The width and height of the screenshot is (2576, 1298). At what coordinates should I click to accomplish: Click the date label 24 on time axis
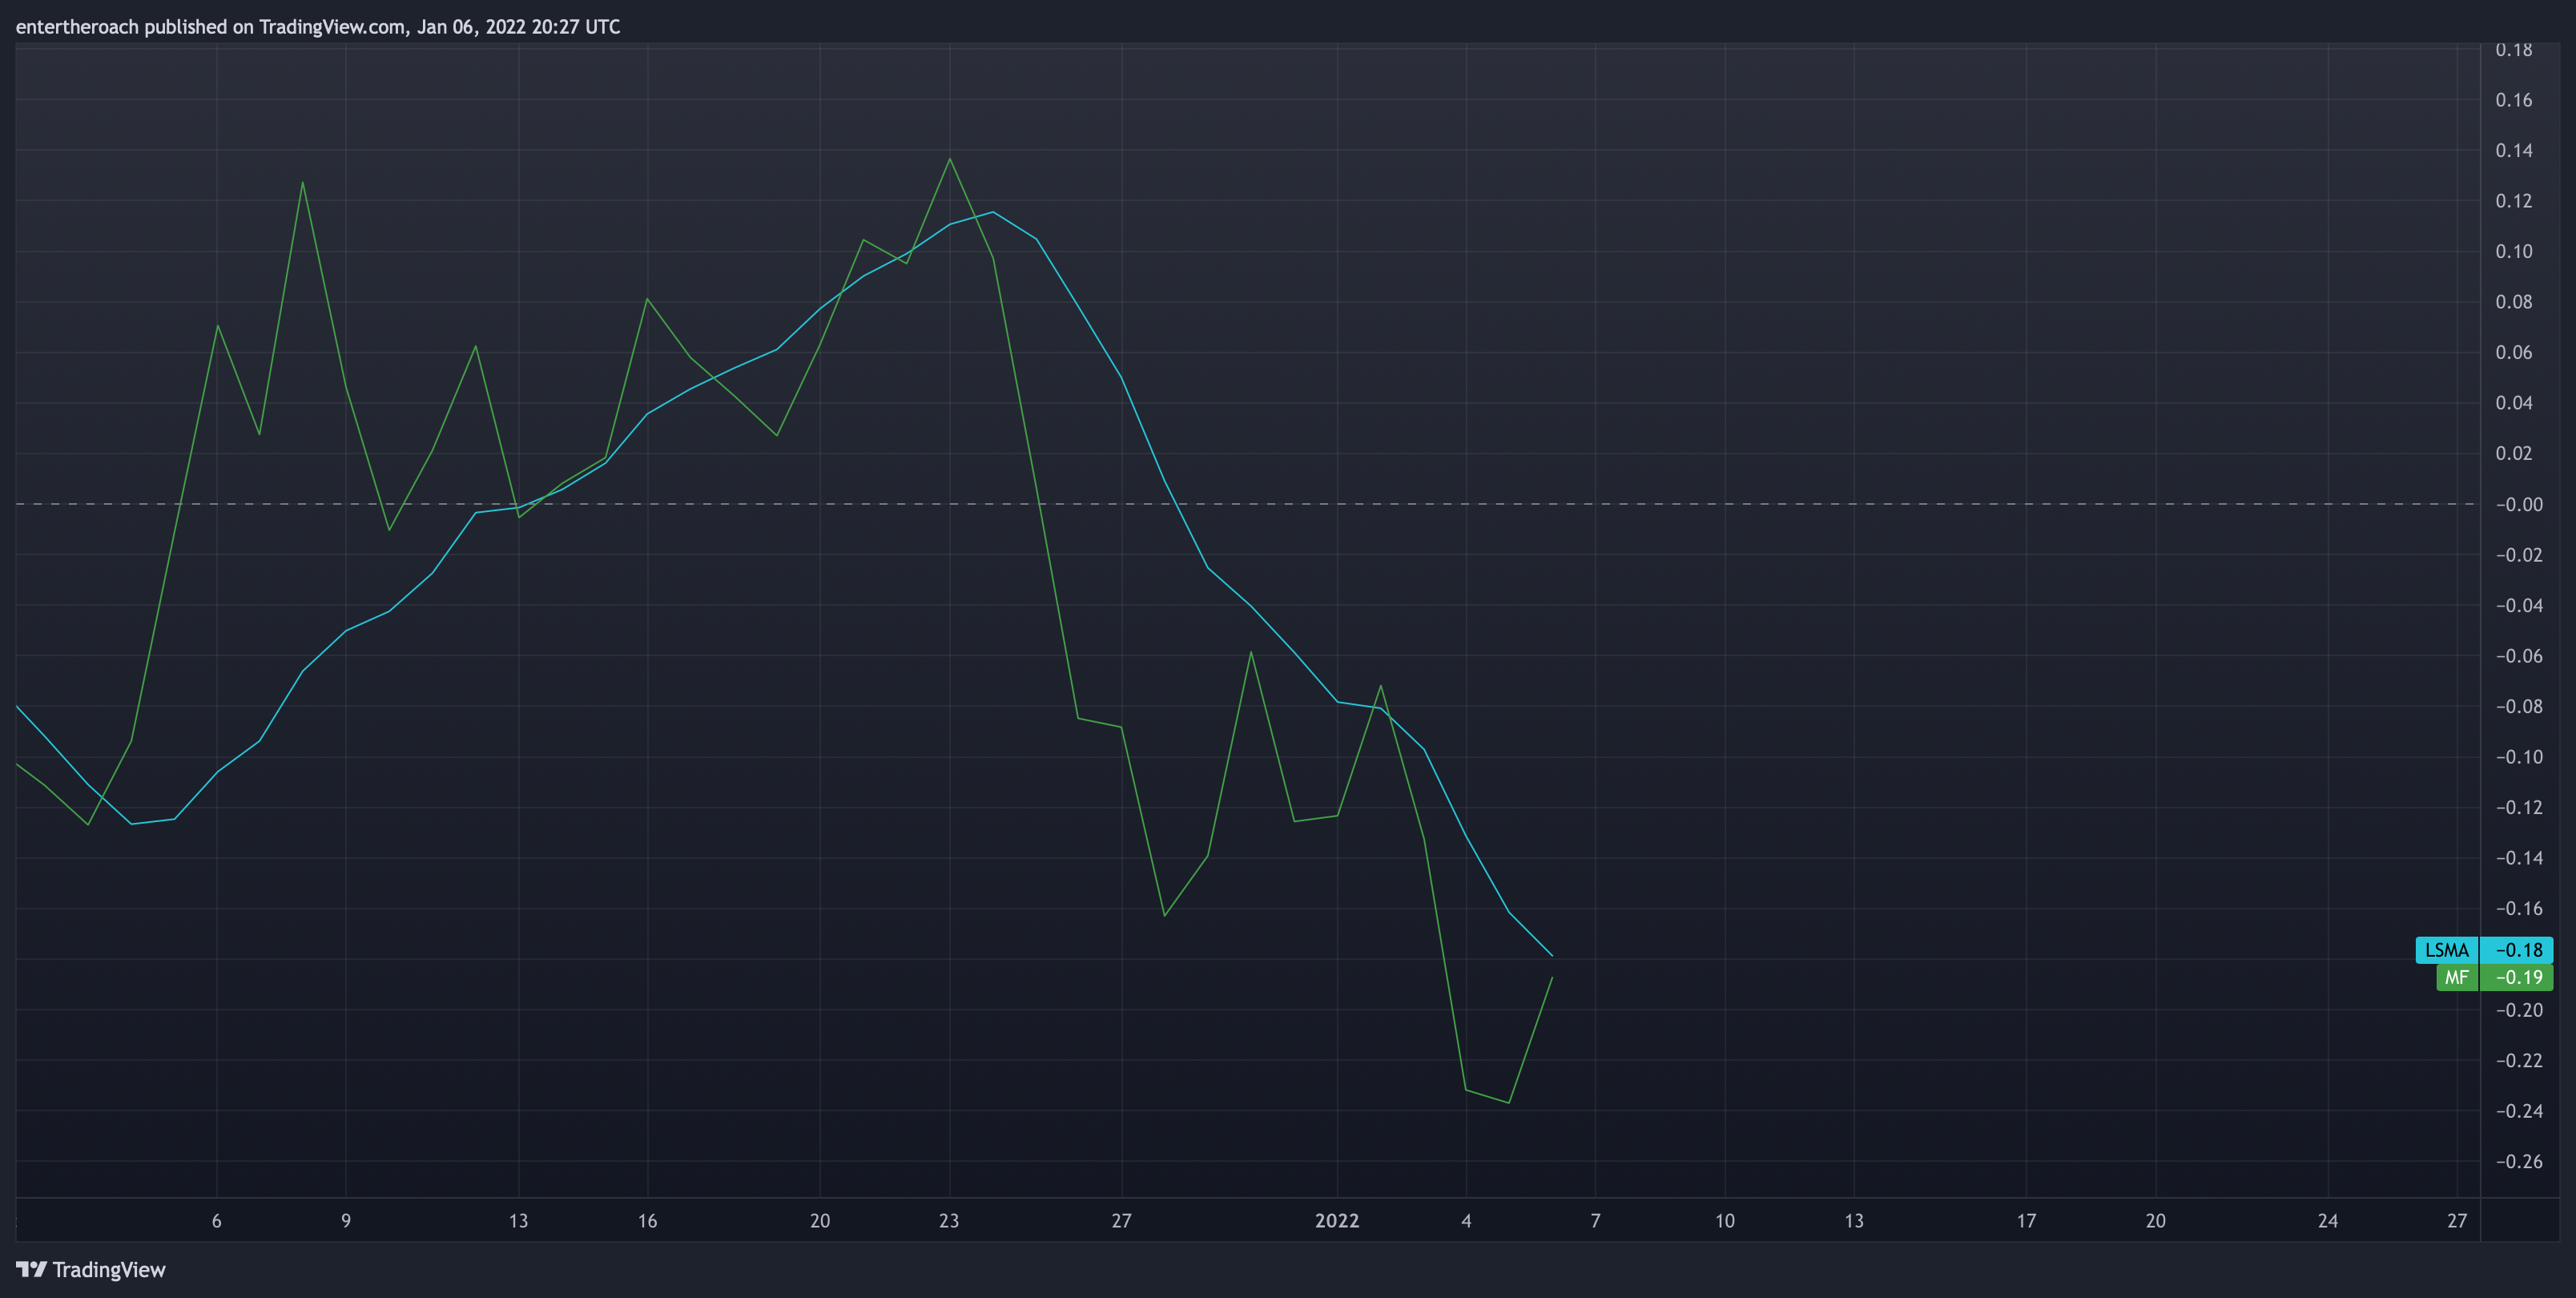[x=2328, y=1220]
